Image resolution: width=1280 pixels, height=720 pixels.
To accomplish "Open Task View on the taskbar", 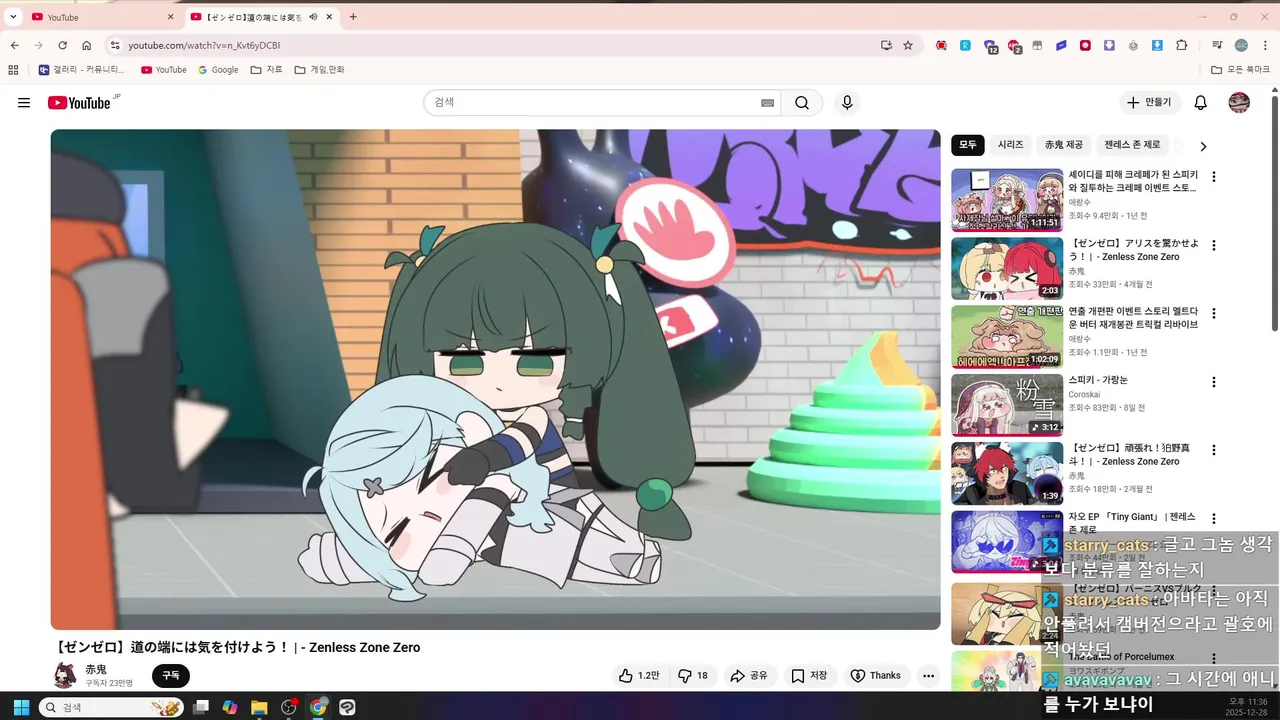I will pyautogui.click(x=201, y=707).
